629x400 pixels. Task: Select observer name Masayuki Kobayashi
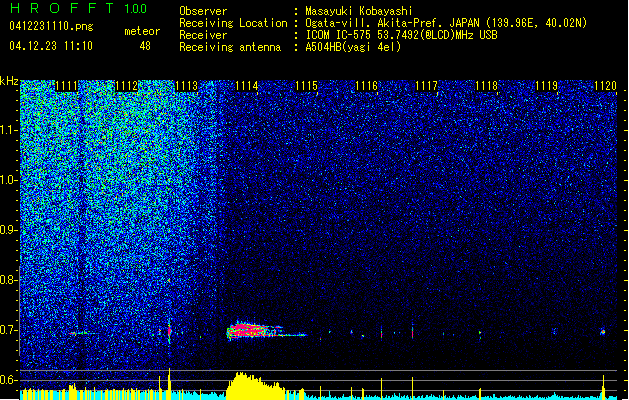(x=359, y=11)
